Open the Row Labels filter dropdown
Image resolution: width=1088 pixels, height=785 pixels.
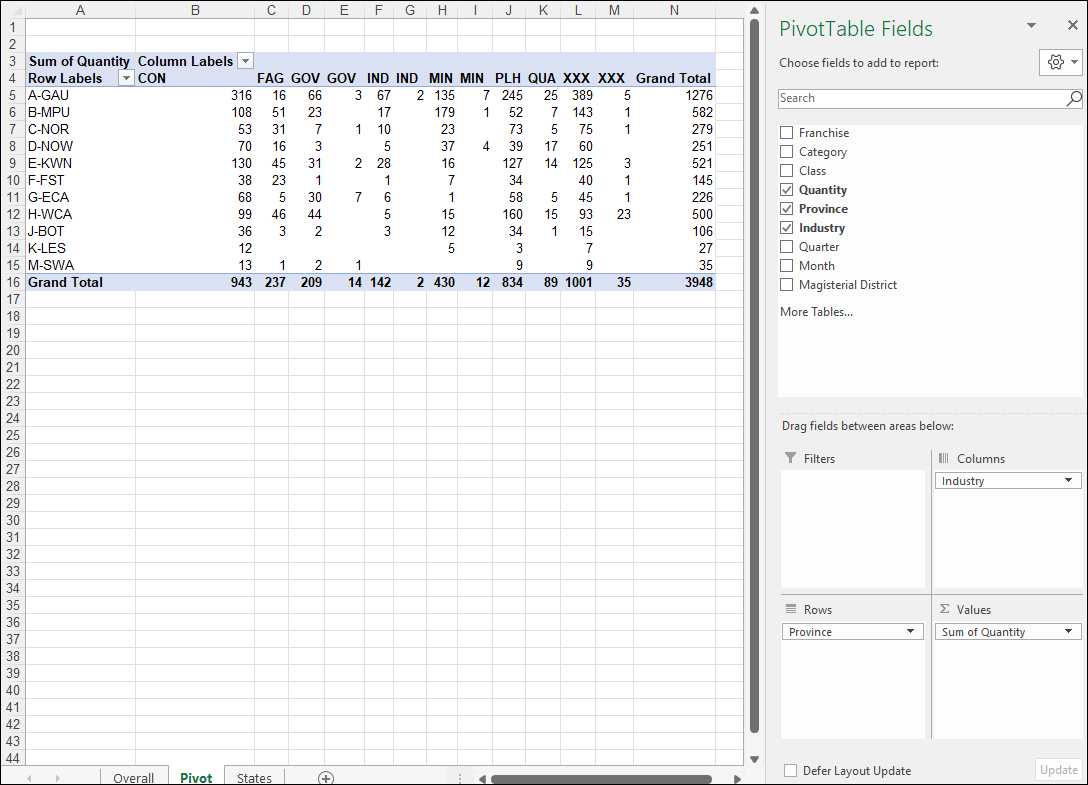(126, 78)
